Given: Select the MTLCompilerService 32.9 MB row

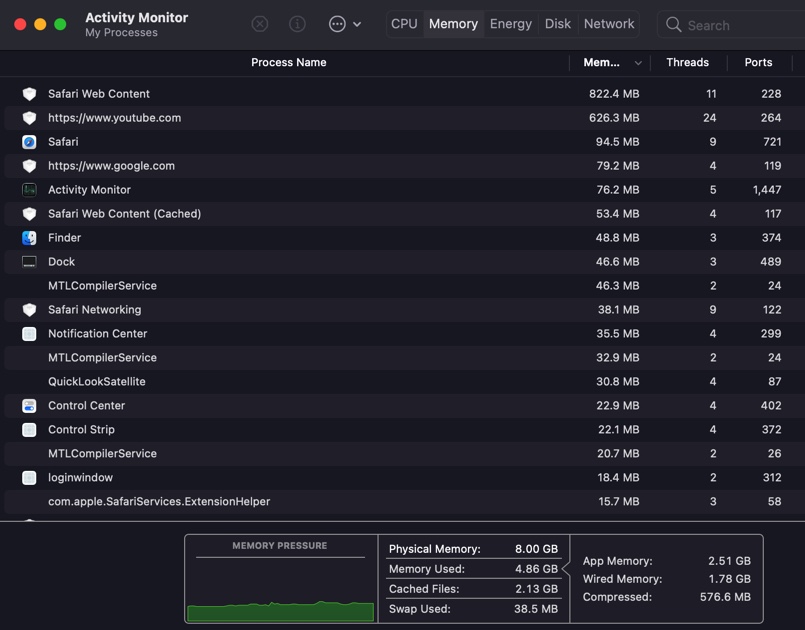Looking at the screenshot, I should [x=402, y=358].
